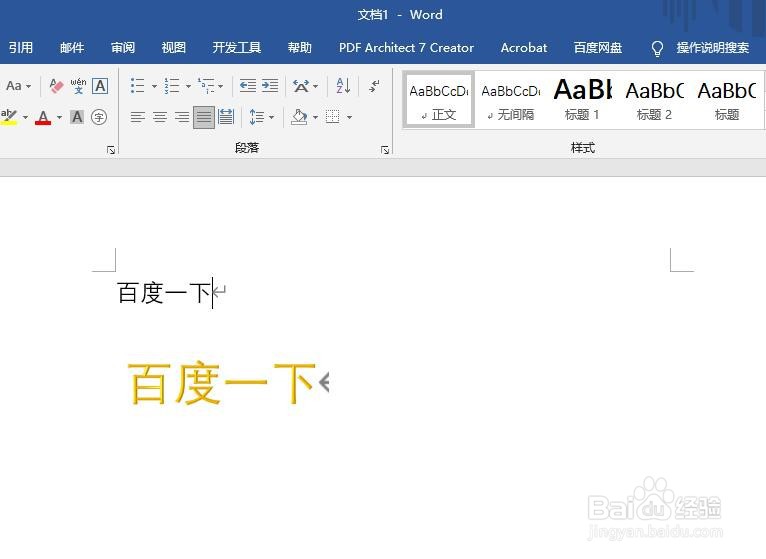
Task: Toggle Show/Hide paragraph marks
Action: click(x=374, y=86)
